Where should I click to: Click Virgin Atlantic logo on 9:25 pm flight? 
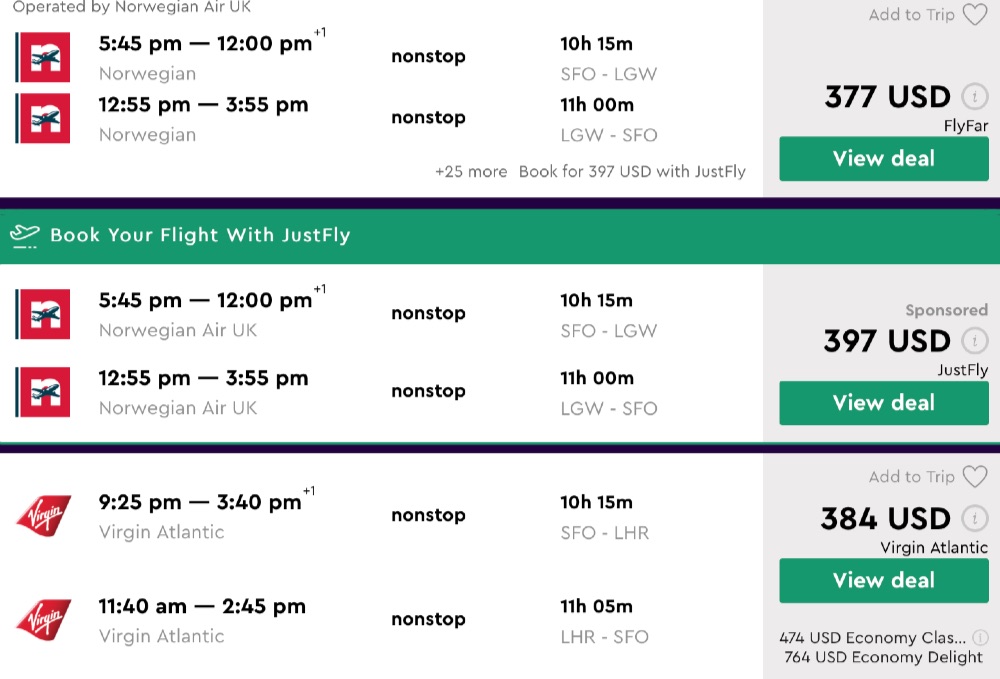44,516
